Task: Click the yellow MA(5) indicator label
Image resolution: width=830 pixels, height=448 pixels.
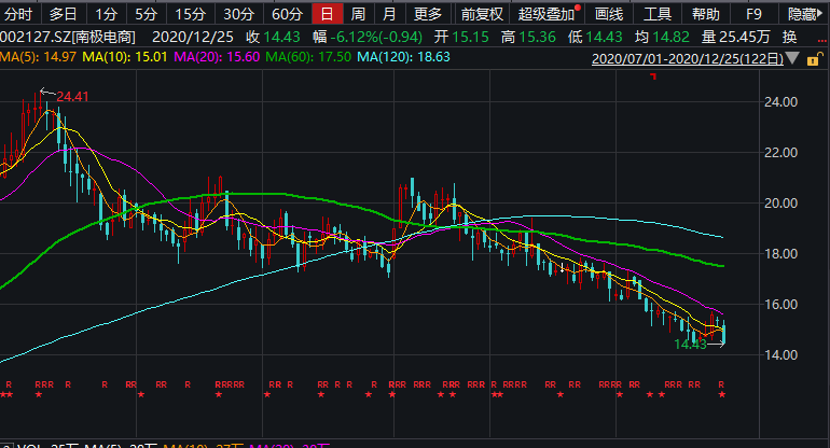Action: [x=25, y=57]
